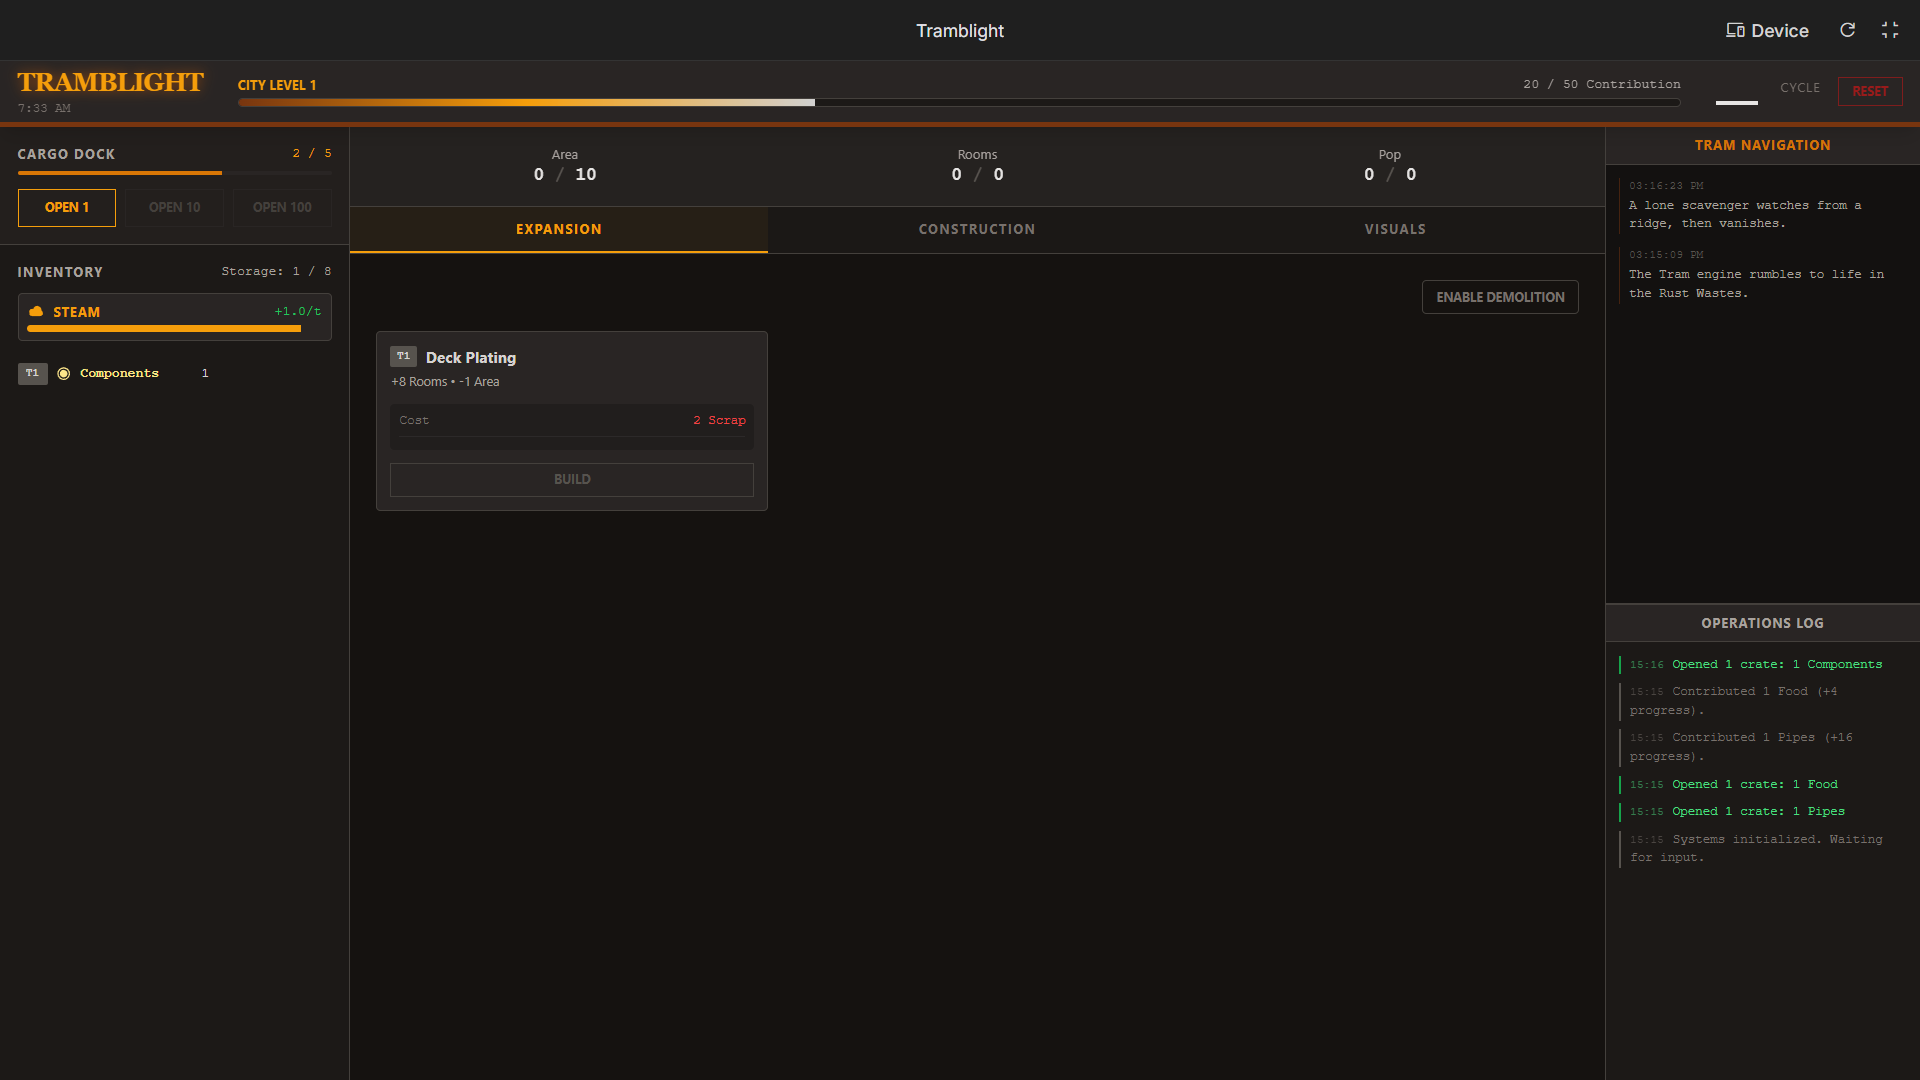
Task: Switch to the Construction tab
Action: tap(976, 229)
